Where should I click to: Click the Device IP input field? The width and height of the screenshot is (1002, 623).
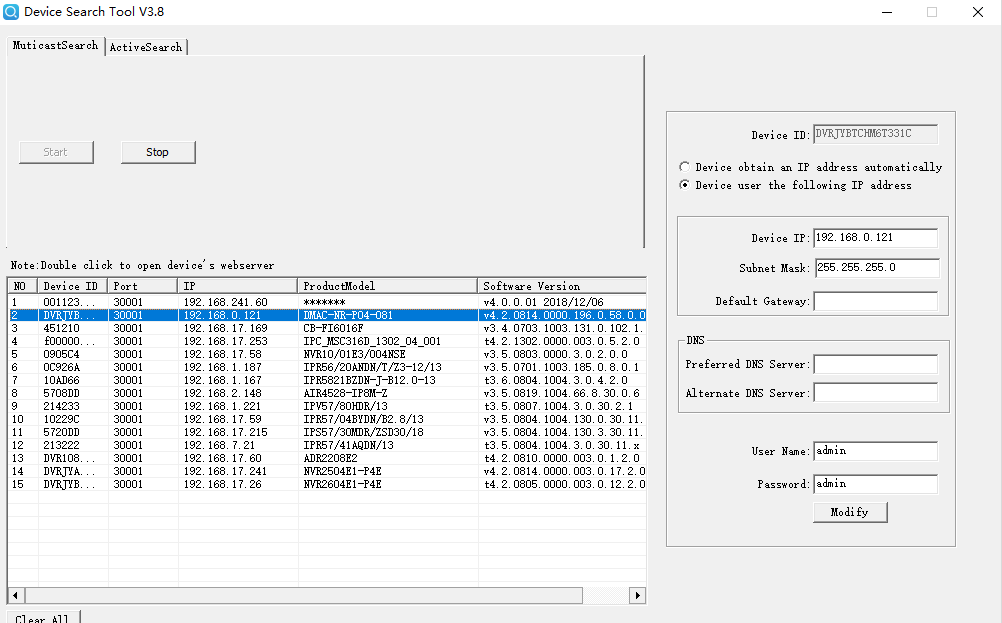[875, 238]
